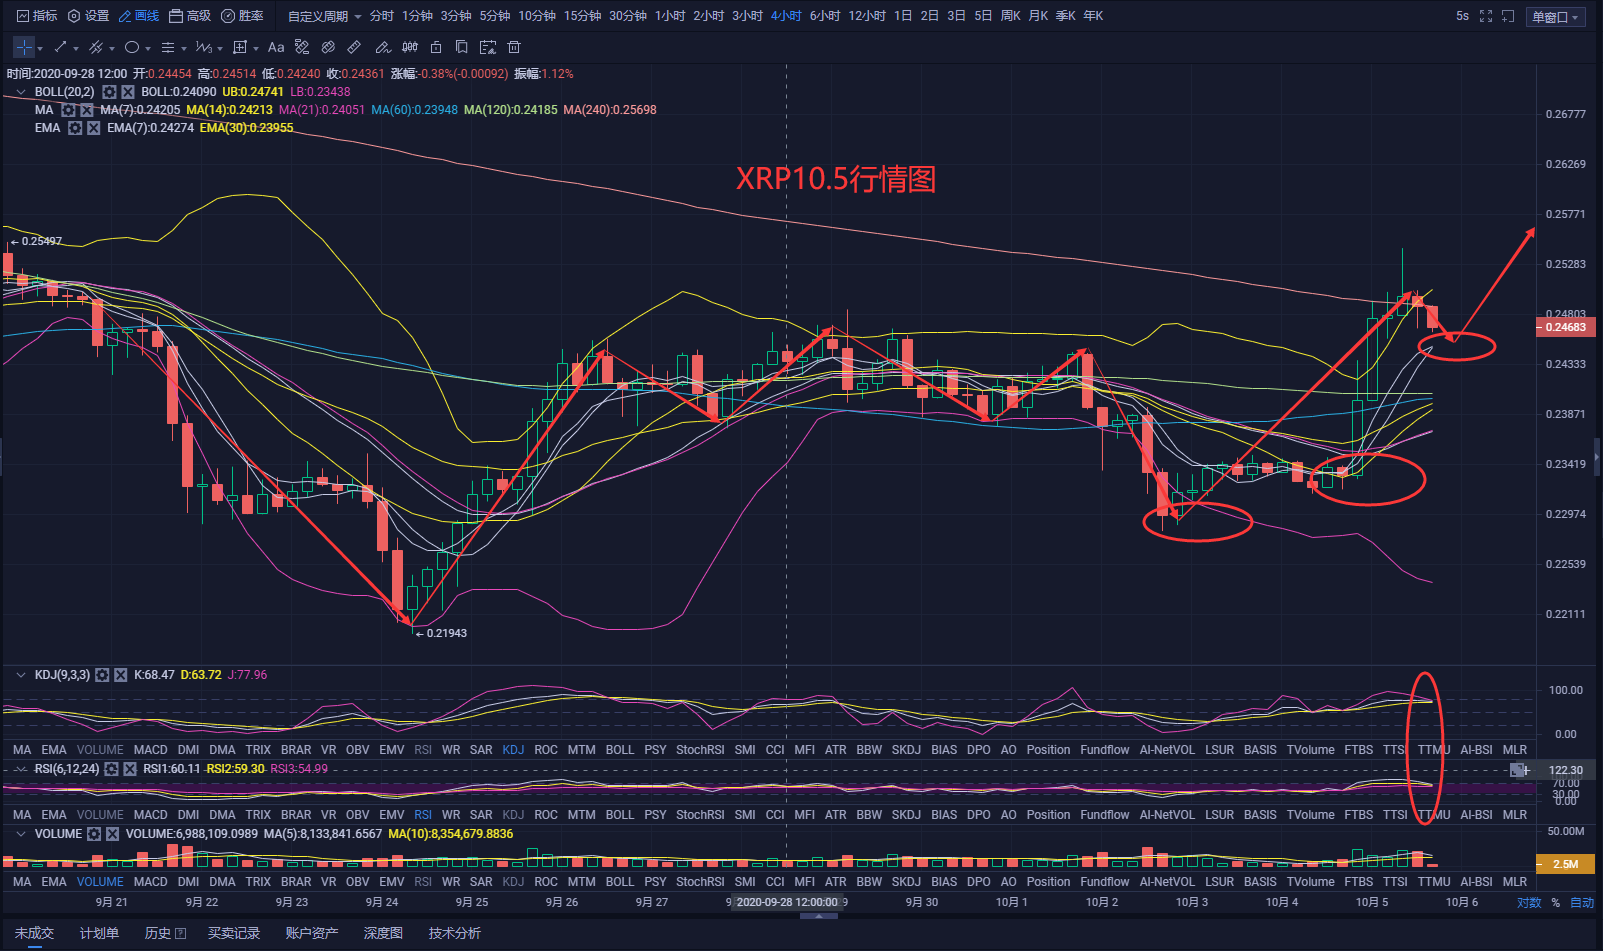Switch timeframe to 1小时
1603x951 pixels.
pos(670,16)
